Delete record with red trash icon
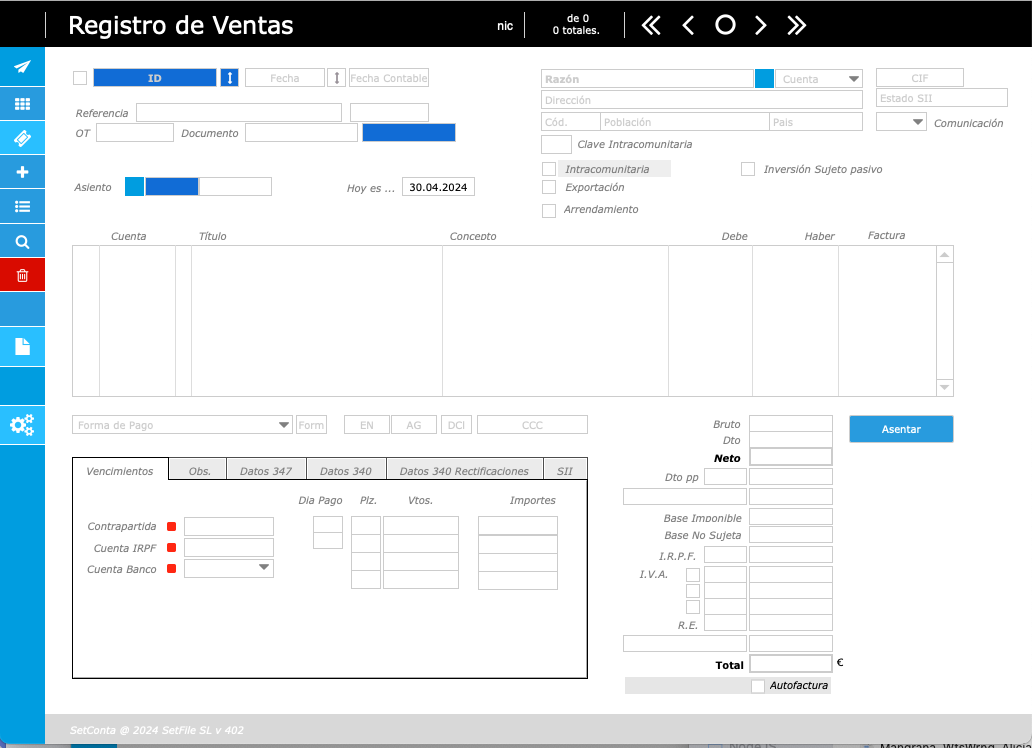Screen dimensions: 1032x748 click(x=22, y=275)
